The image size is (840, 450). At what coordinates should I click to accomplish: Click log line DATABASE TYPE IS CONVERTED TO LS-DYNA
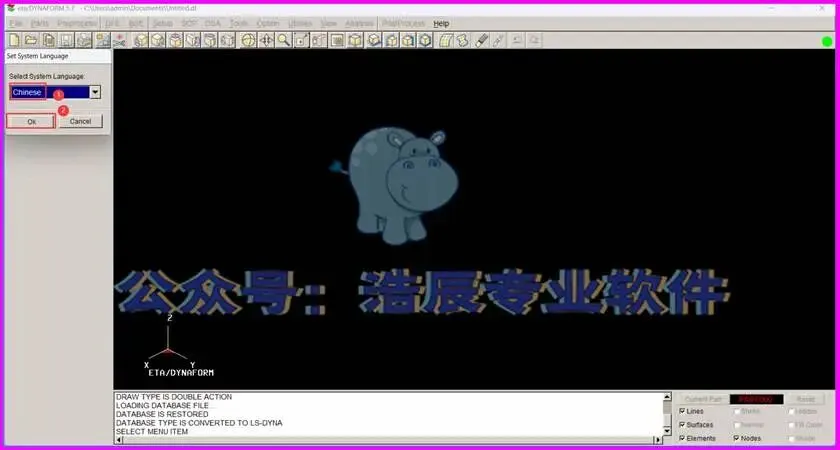pos(199,423)
